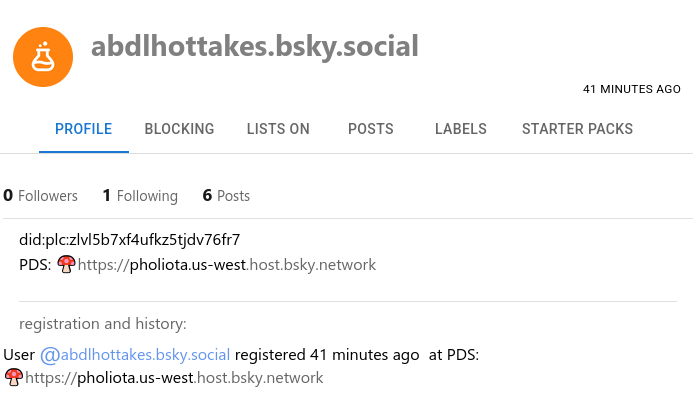This screenshot has width=693, height=418.
Task: Open the 1 Following list
Action: click(x=140, y=196)
